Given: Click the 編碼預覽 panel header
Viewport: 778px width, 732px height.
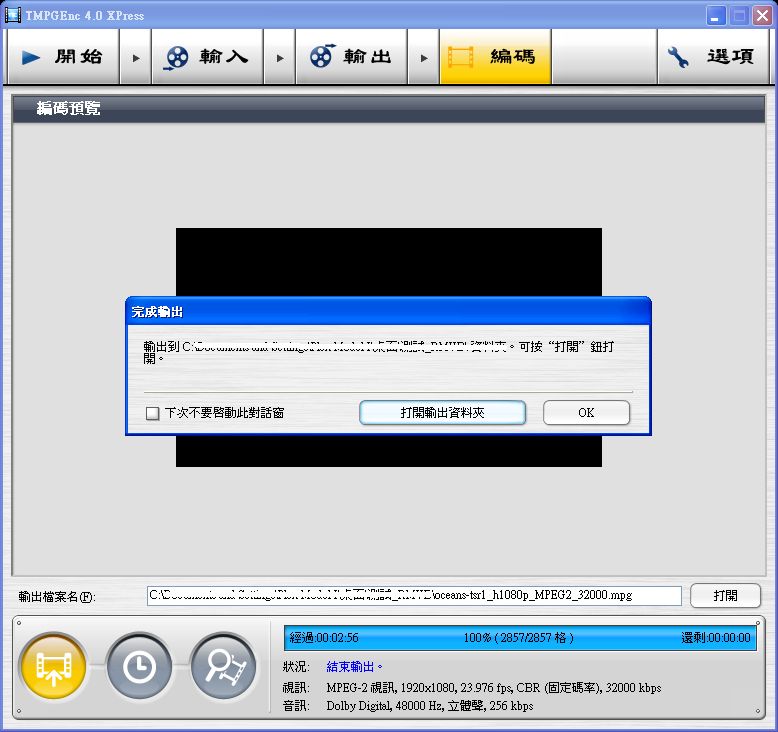Looking at the screenshot, I should pos(389,108).
